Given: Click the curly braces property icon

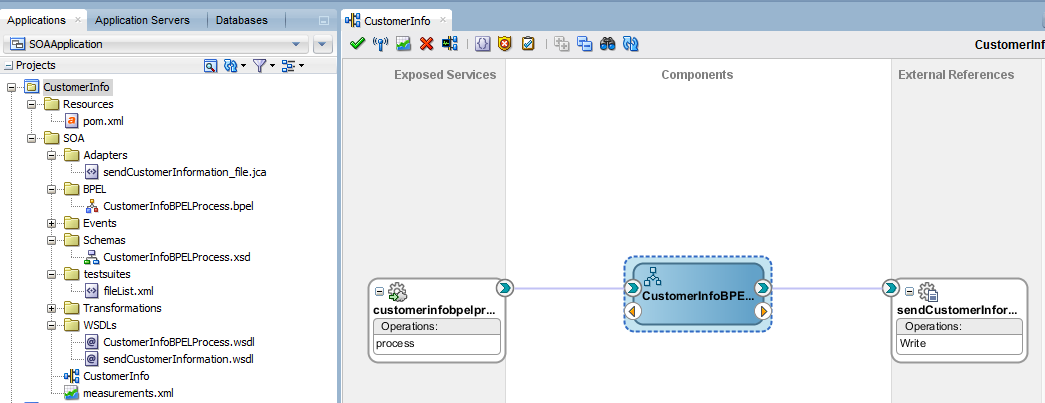Looking at the screenshot, I should point(483,44).
